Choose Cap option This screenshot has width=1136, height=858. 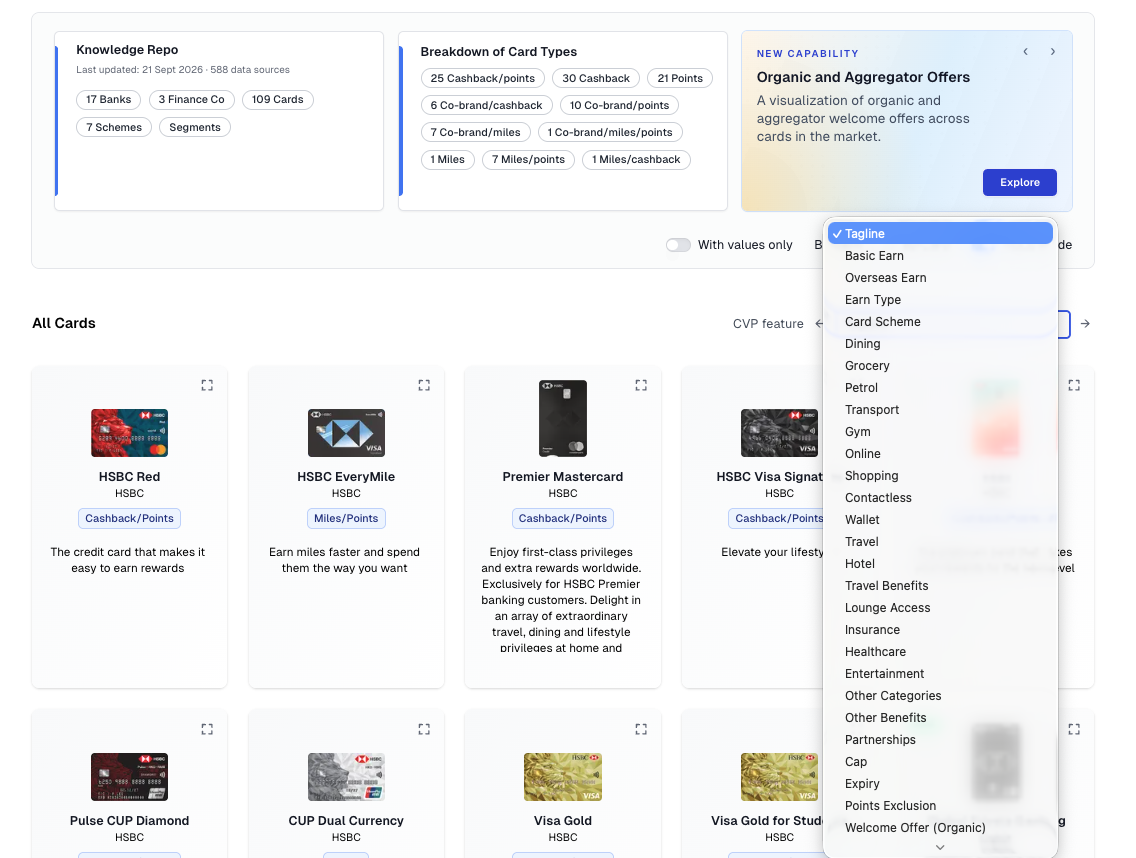coord(940,762)
